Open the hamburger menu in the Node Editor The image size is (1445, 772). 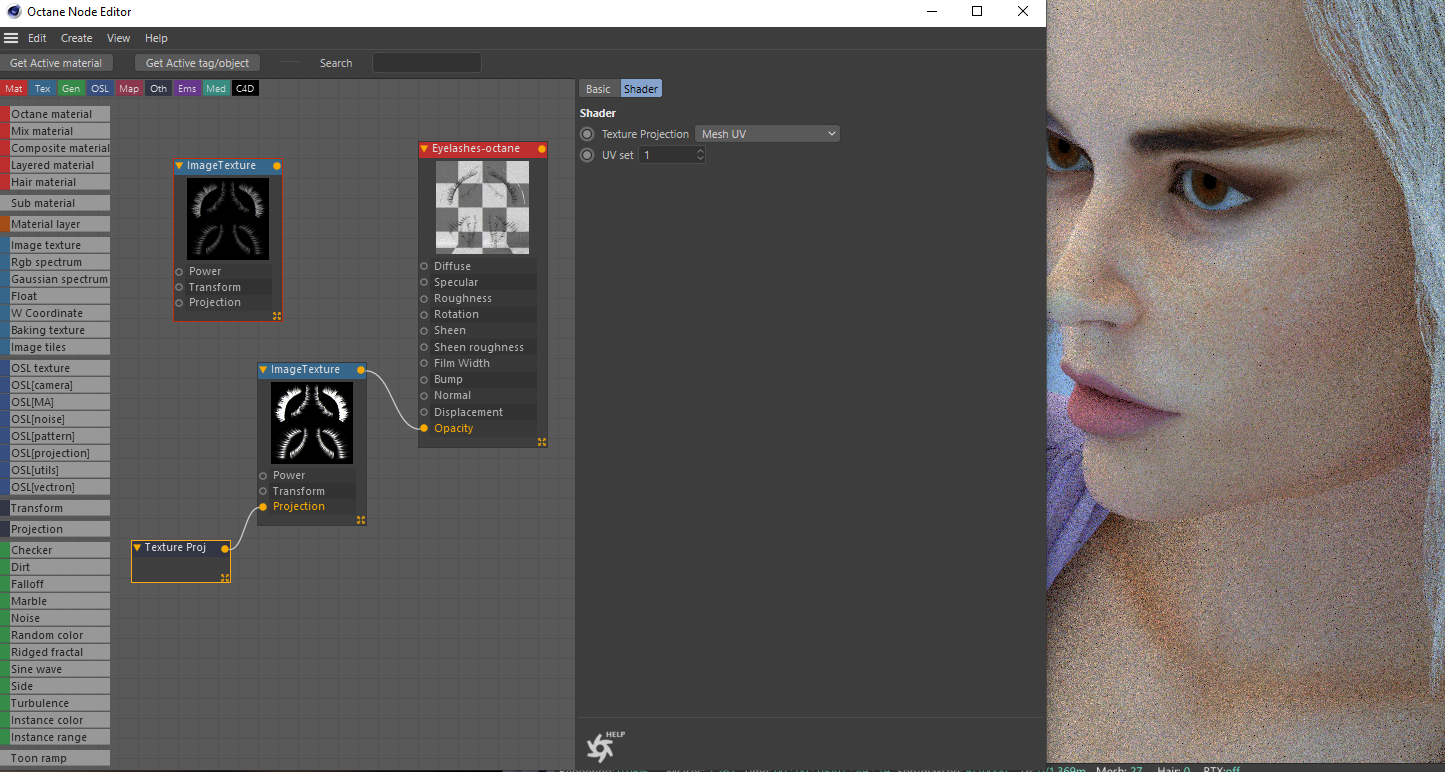11,38
